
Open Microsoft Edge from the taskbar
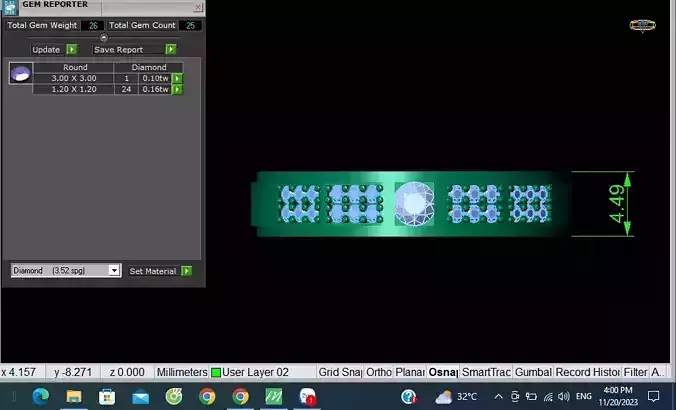click(41, 396)
